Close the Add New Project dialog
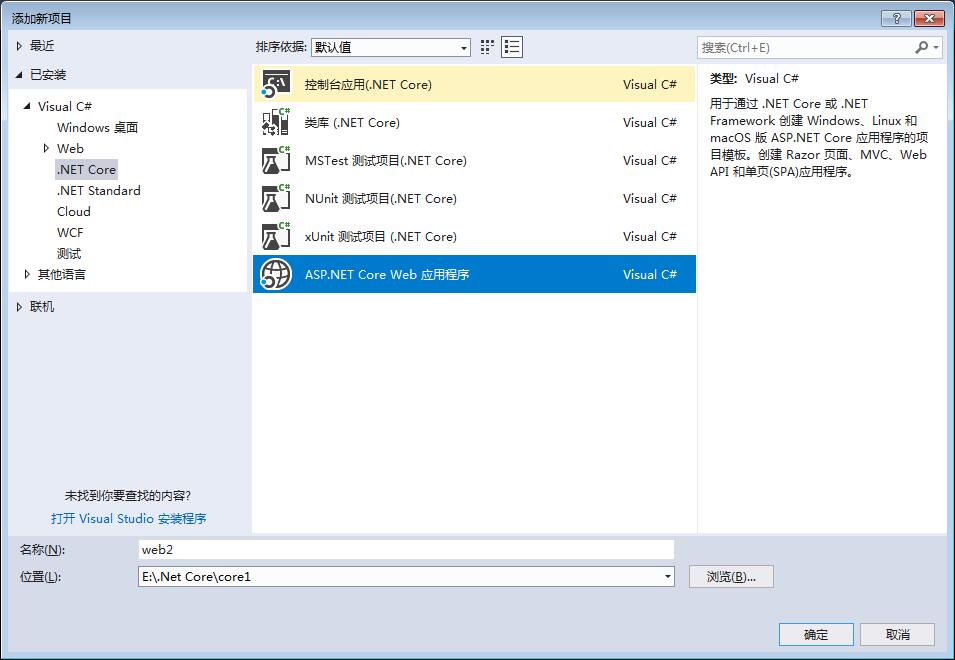This screenshot has width=955, height=660. point(929,18)
